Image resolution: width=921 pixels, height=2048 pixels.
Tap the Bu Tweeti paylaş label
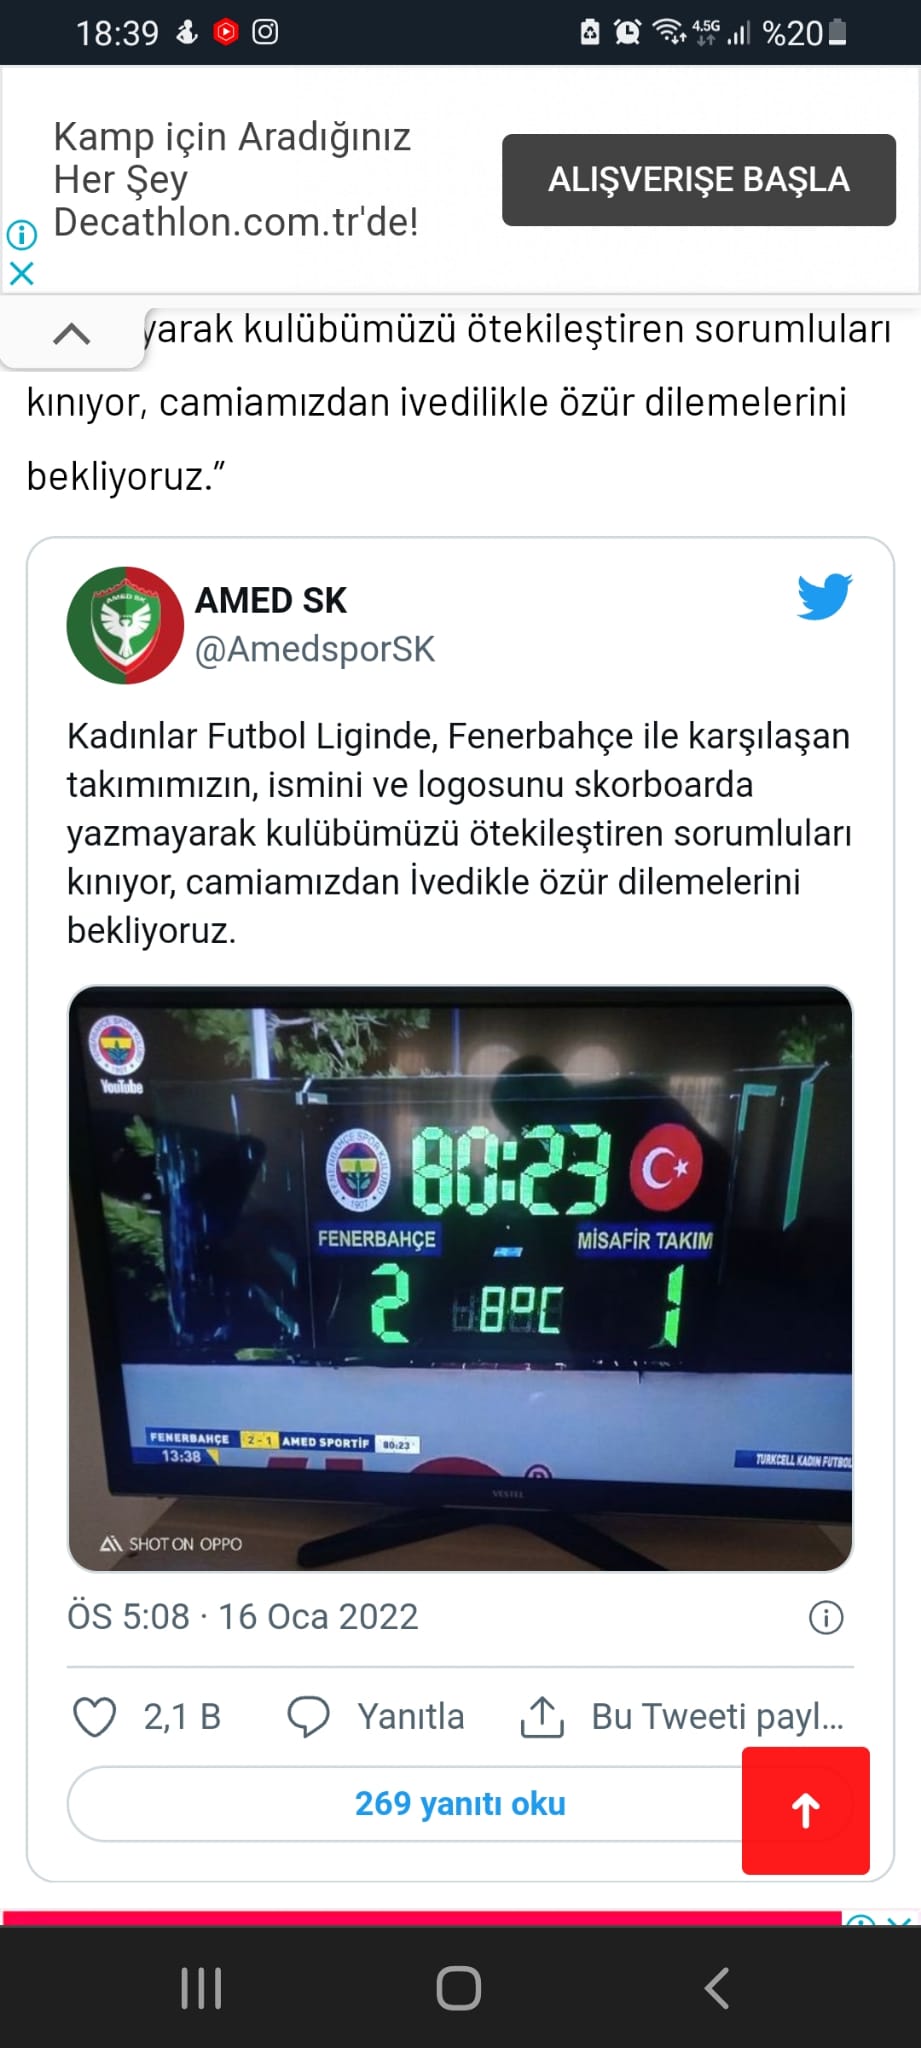(718, 1717)
